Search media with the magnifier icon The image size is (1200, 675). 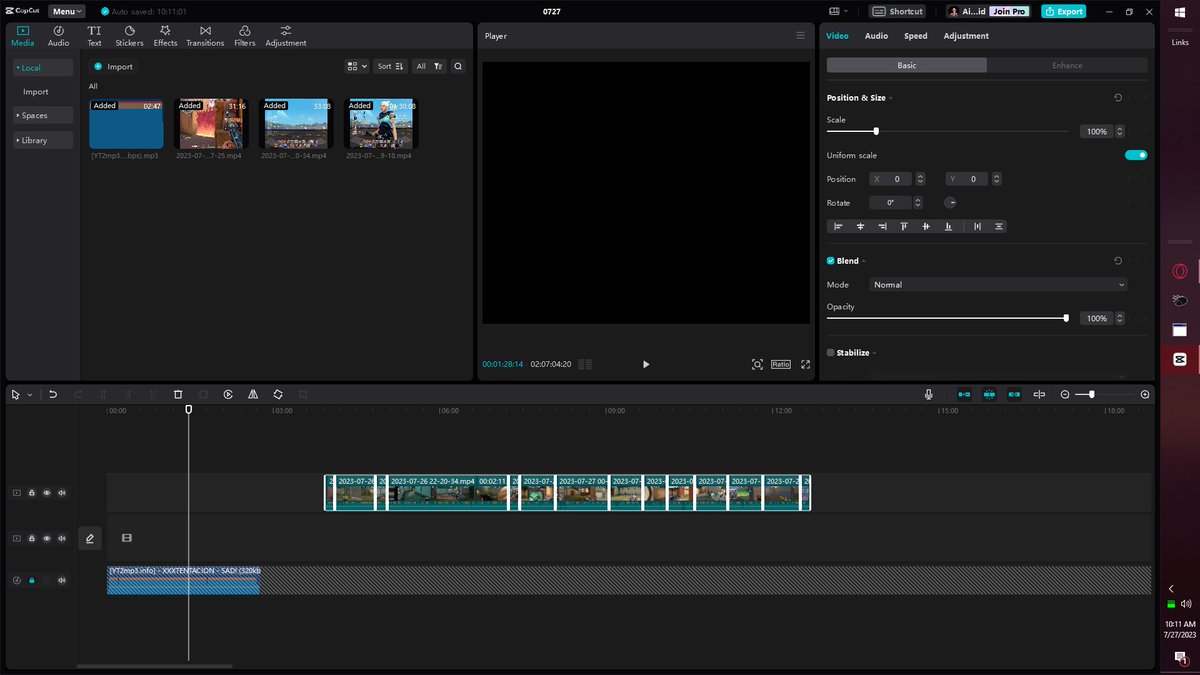click(458, 66)
